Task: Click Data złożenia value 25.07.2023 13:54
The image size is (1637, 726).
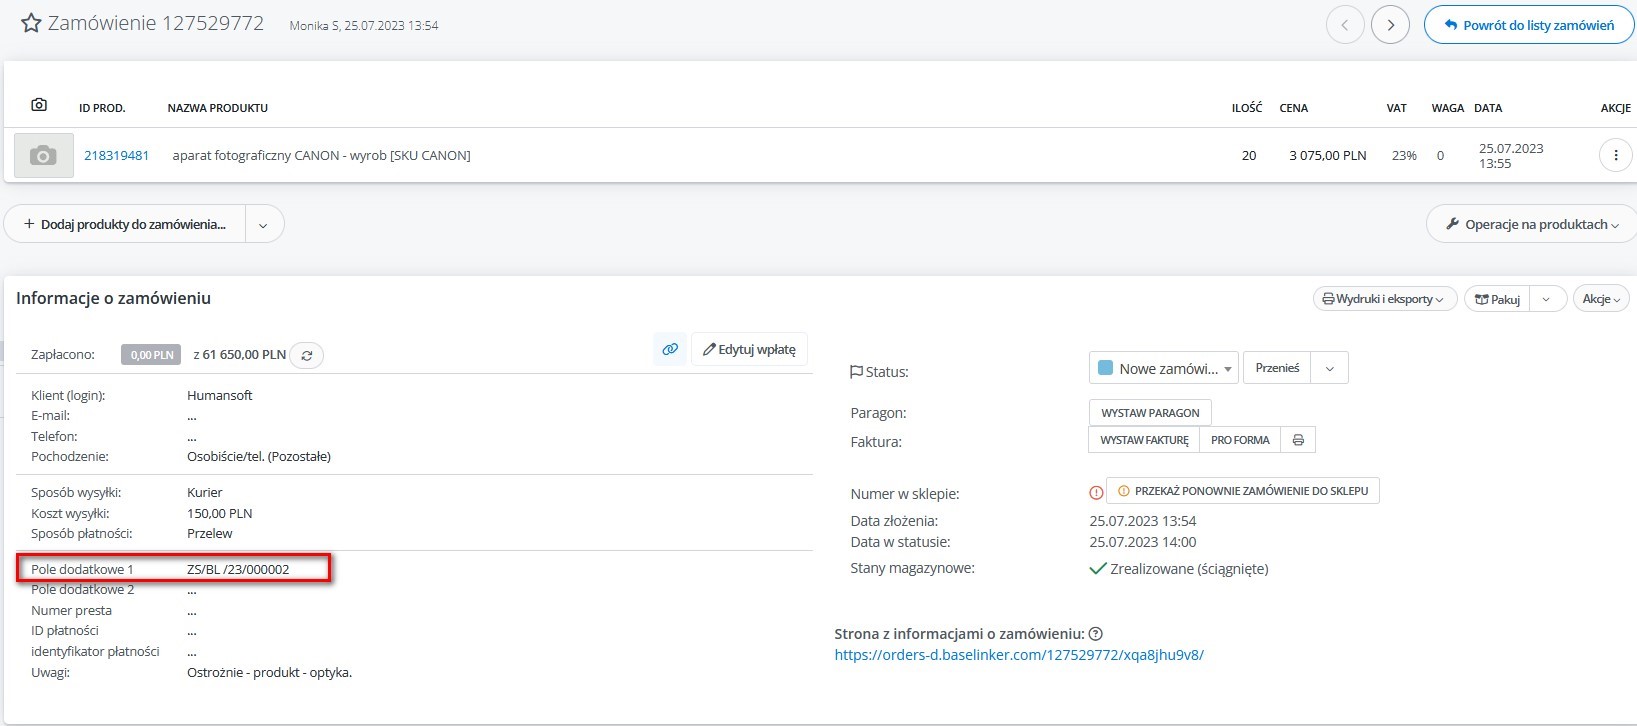Action: click(x=1143, y=521)
